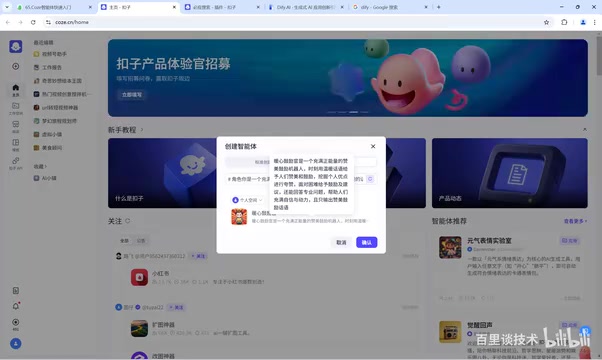The image size is (602, 360).
Task: Open AI小镇 under favorites
Action: point(49,178)
